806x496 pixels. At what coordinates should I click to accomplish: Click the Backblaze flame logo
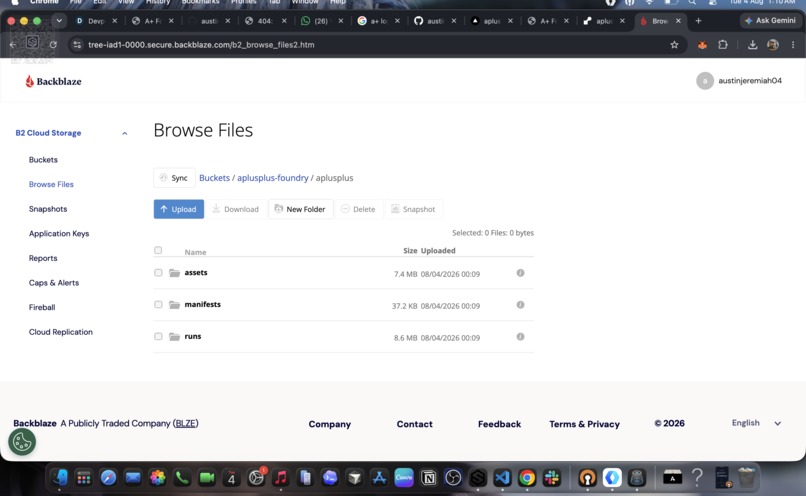29,81
